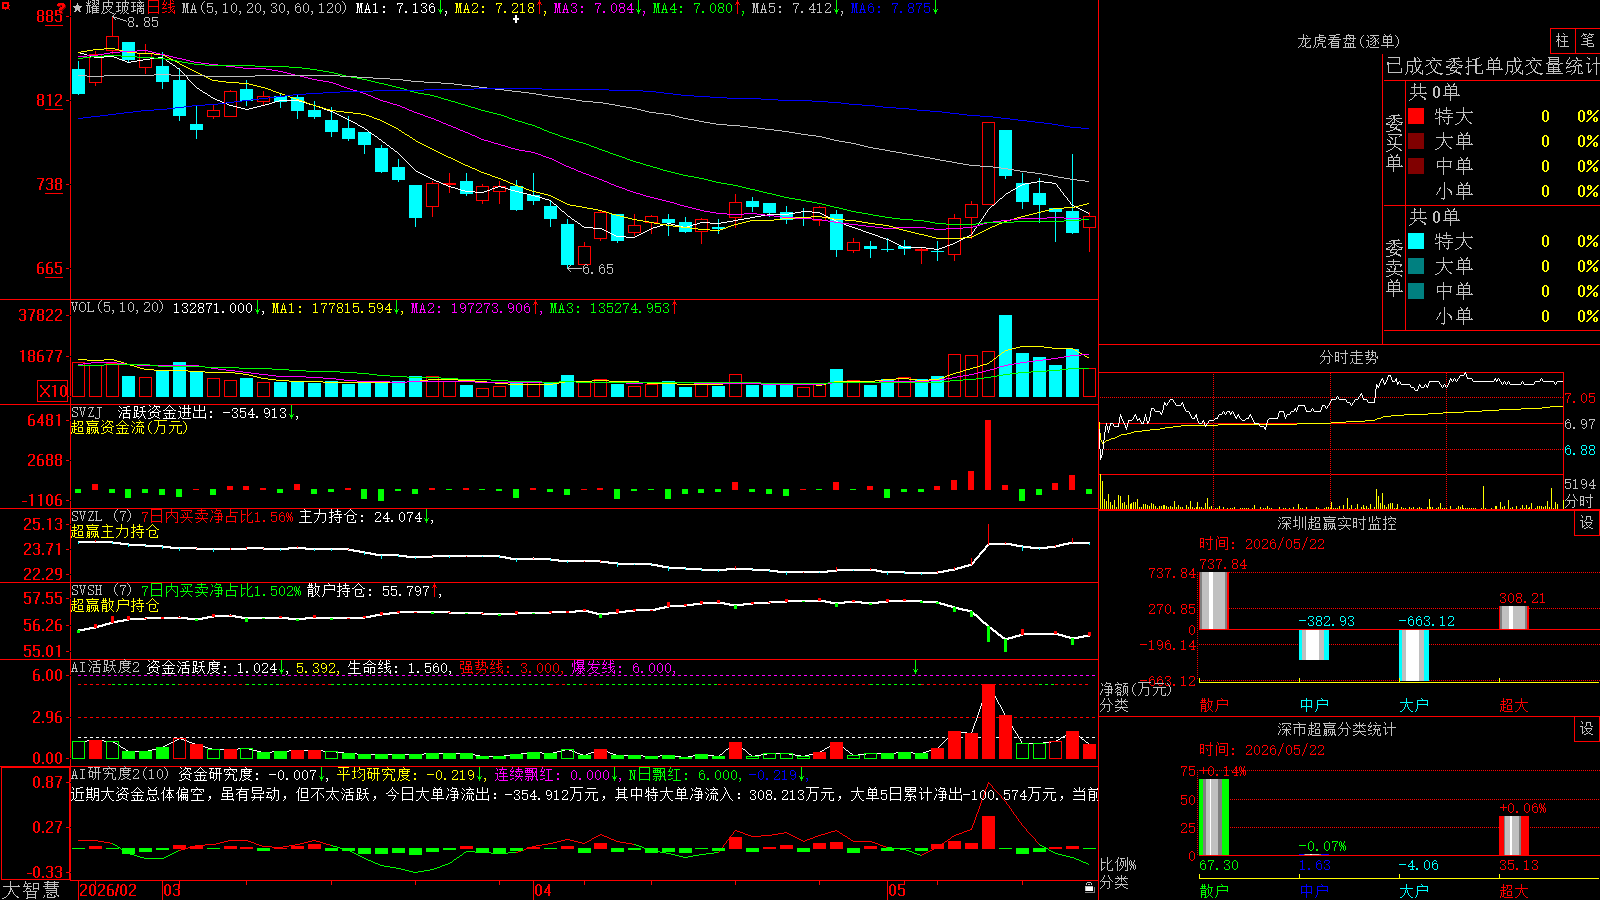Click the 大智慧 logo text
The width and height of the screenshot is (1600, 900).
31,890
